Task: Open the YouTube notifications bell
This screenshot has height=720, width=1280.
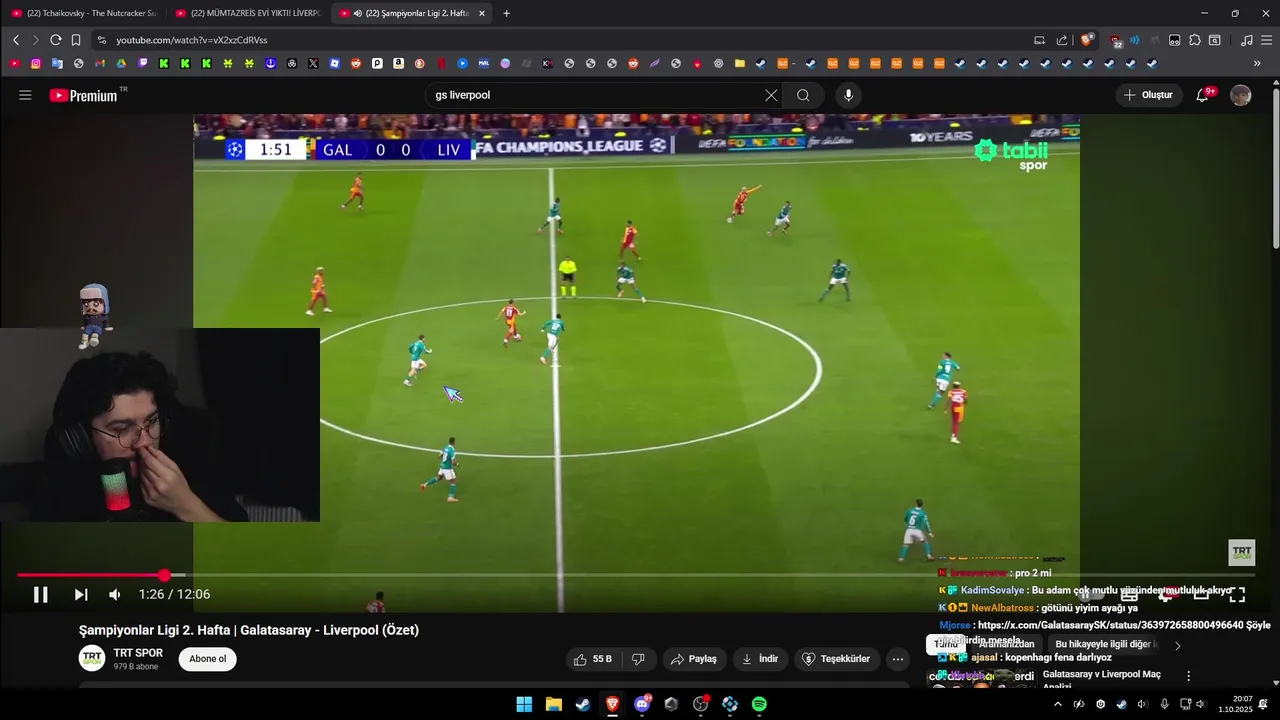Action: (x=1204, y=95)
